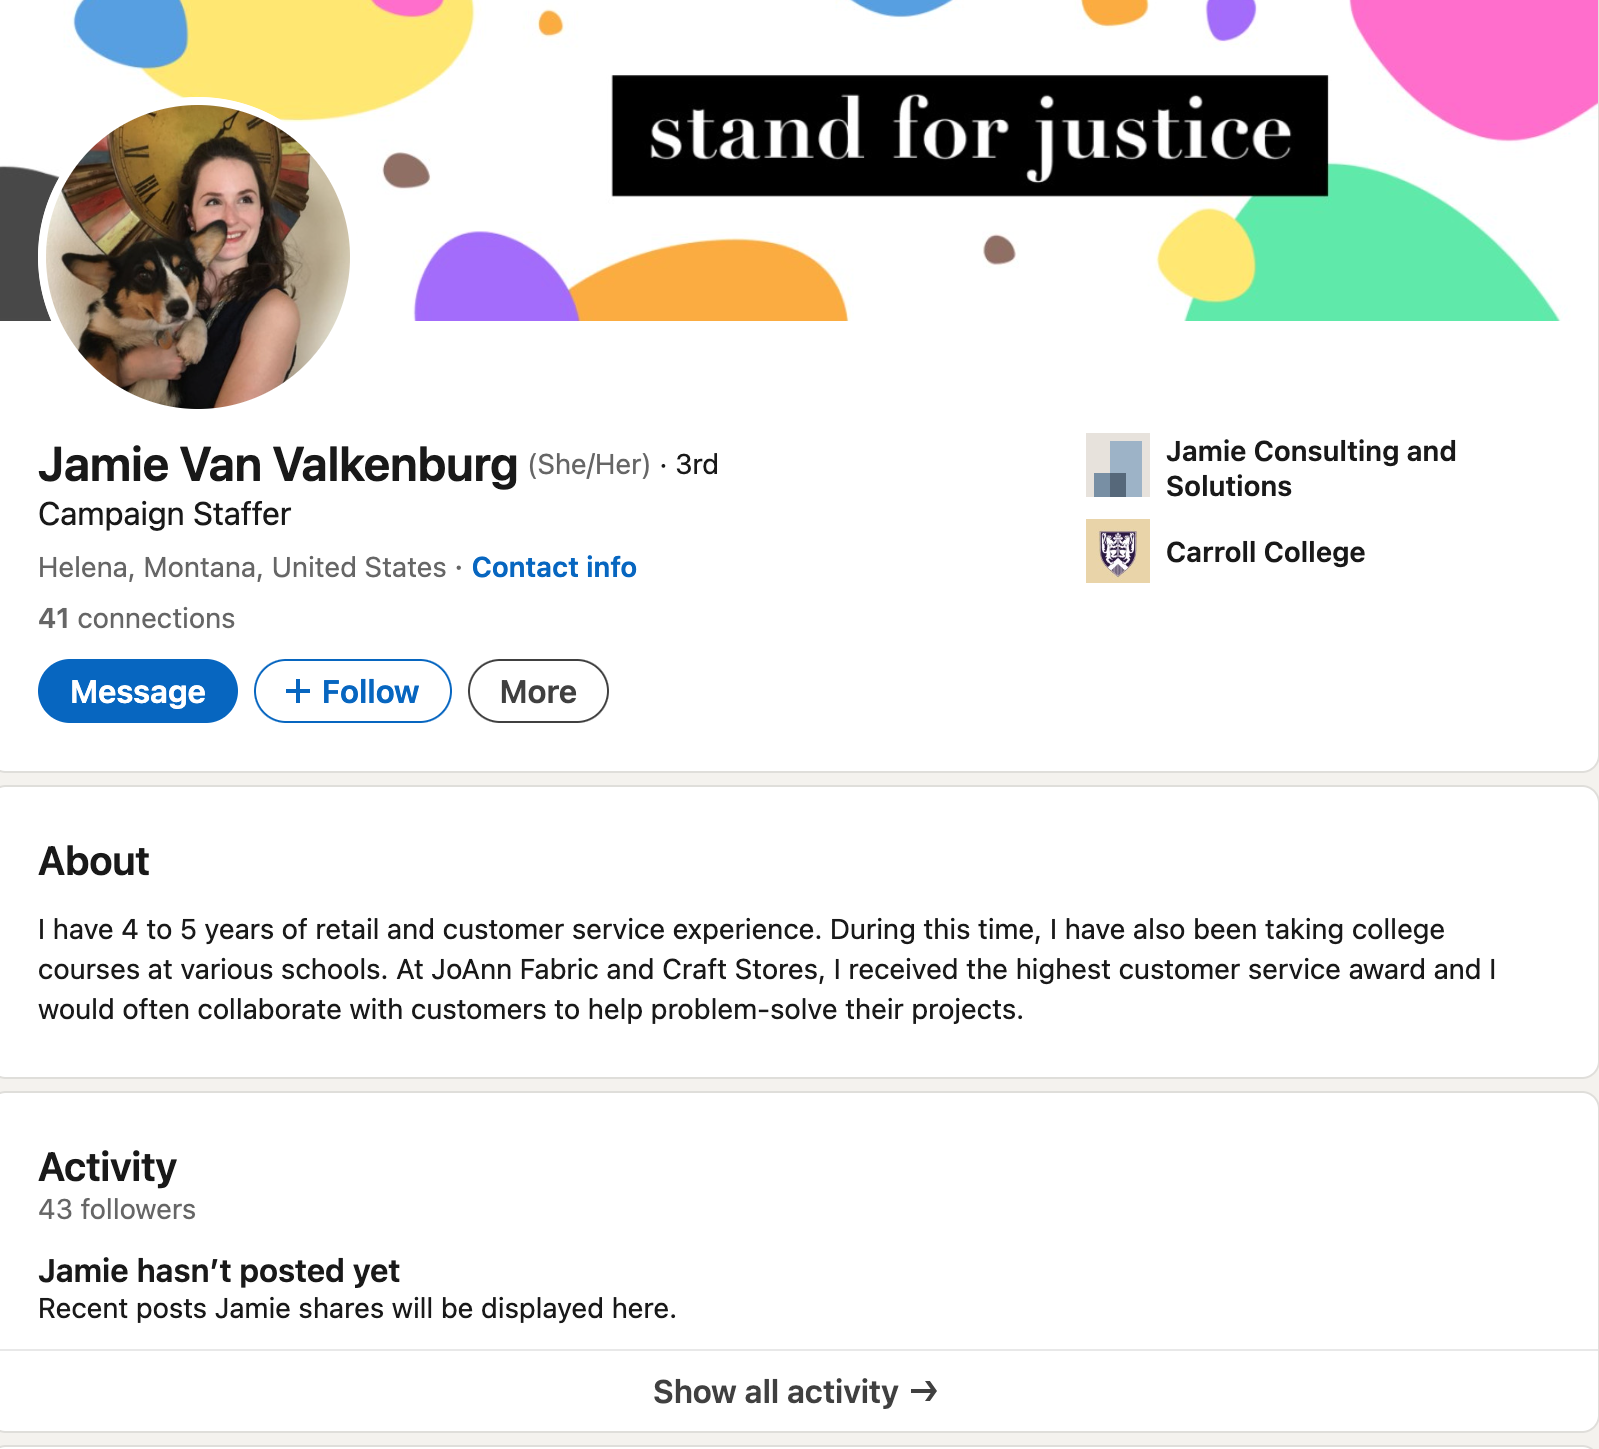Image resolution: width=1599 pixels, height=1449 pixels.
Task: Click the Activity section heading
Action: (x=108, y=1167)
